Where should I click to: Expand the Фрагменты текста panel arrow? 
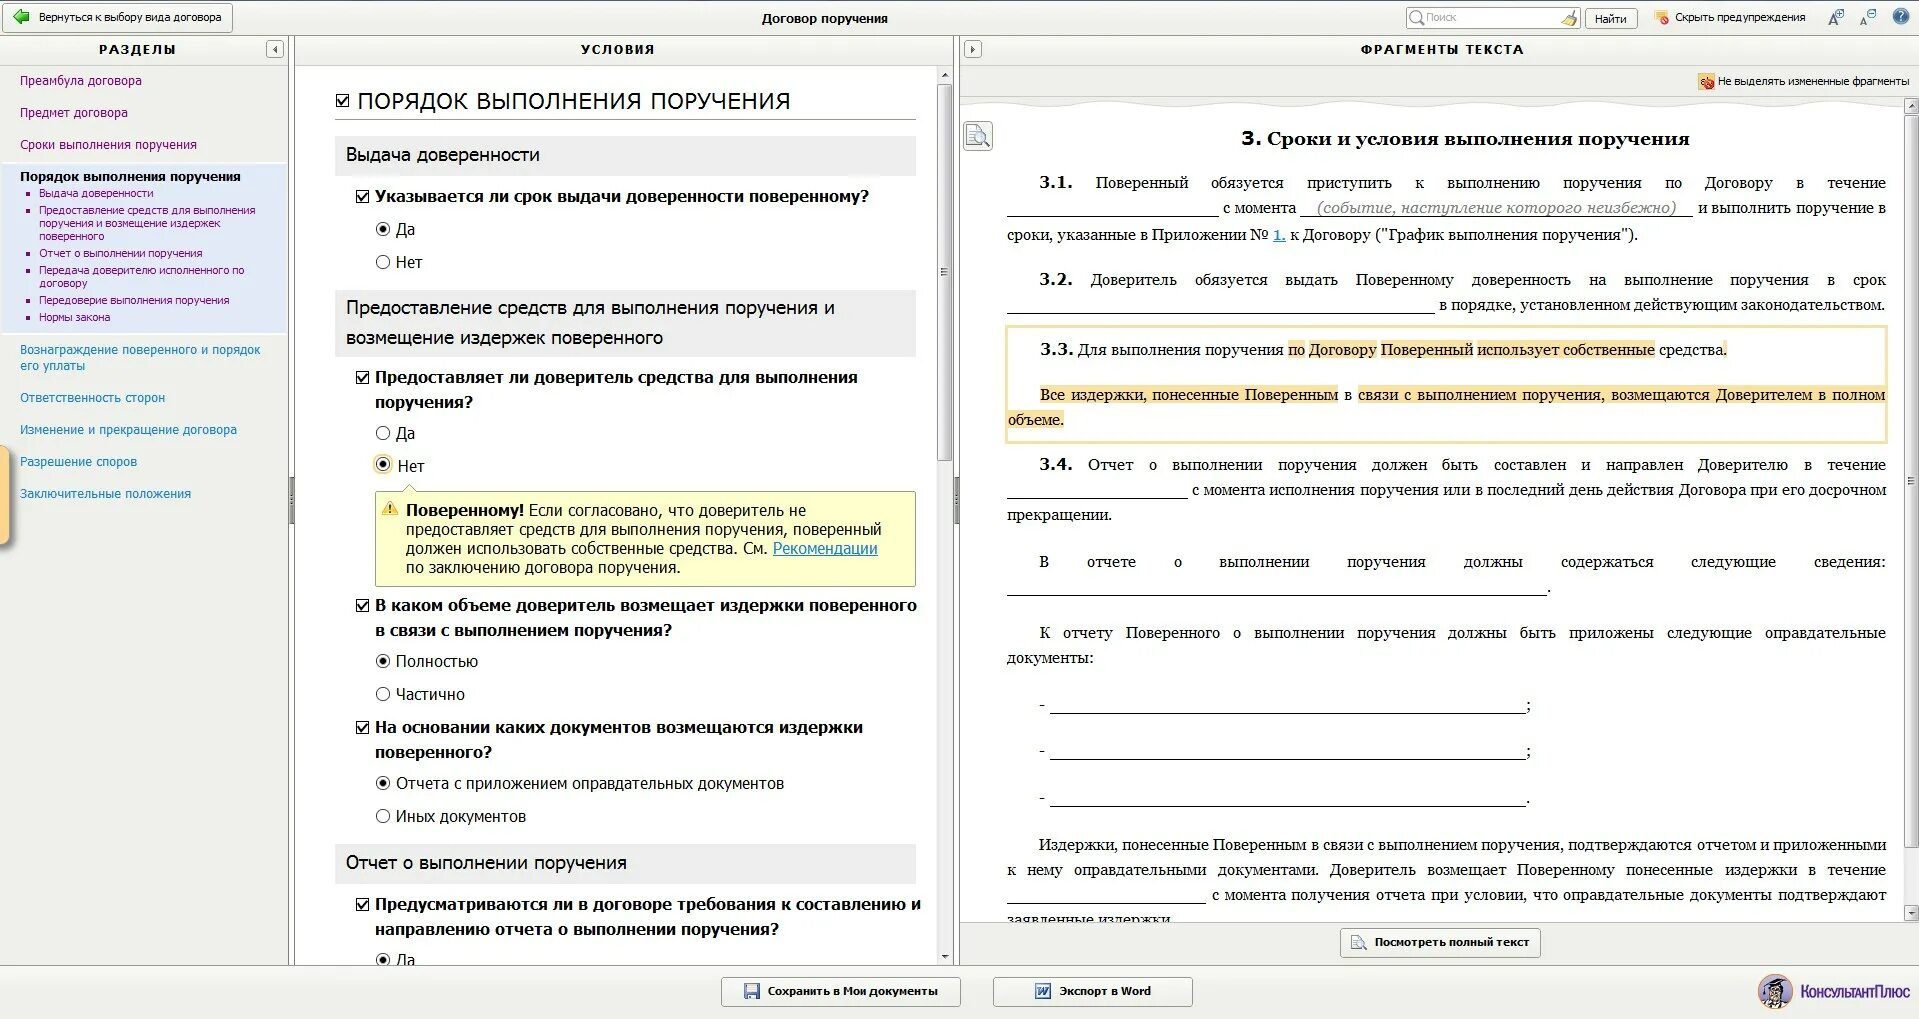[x=972, y=49]
